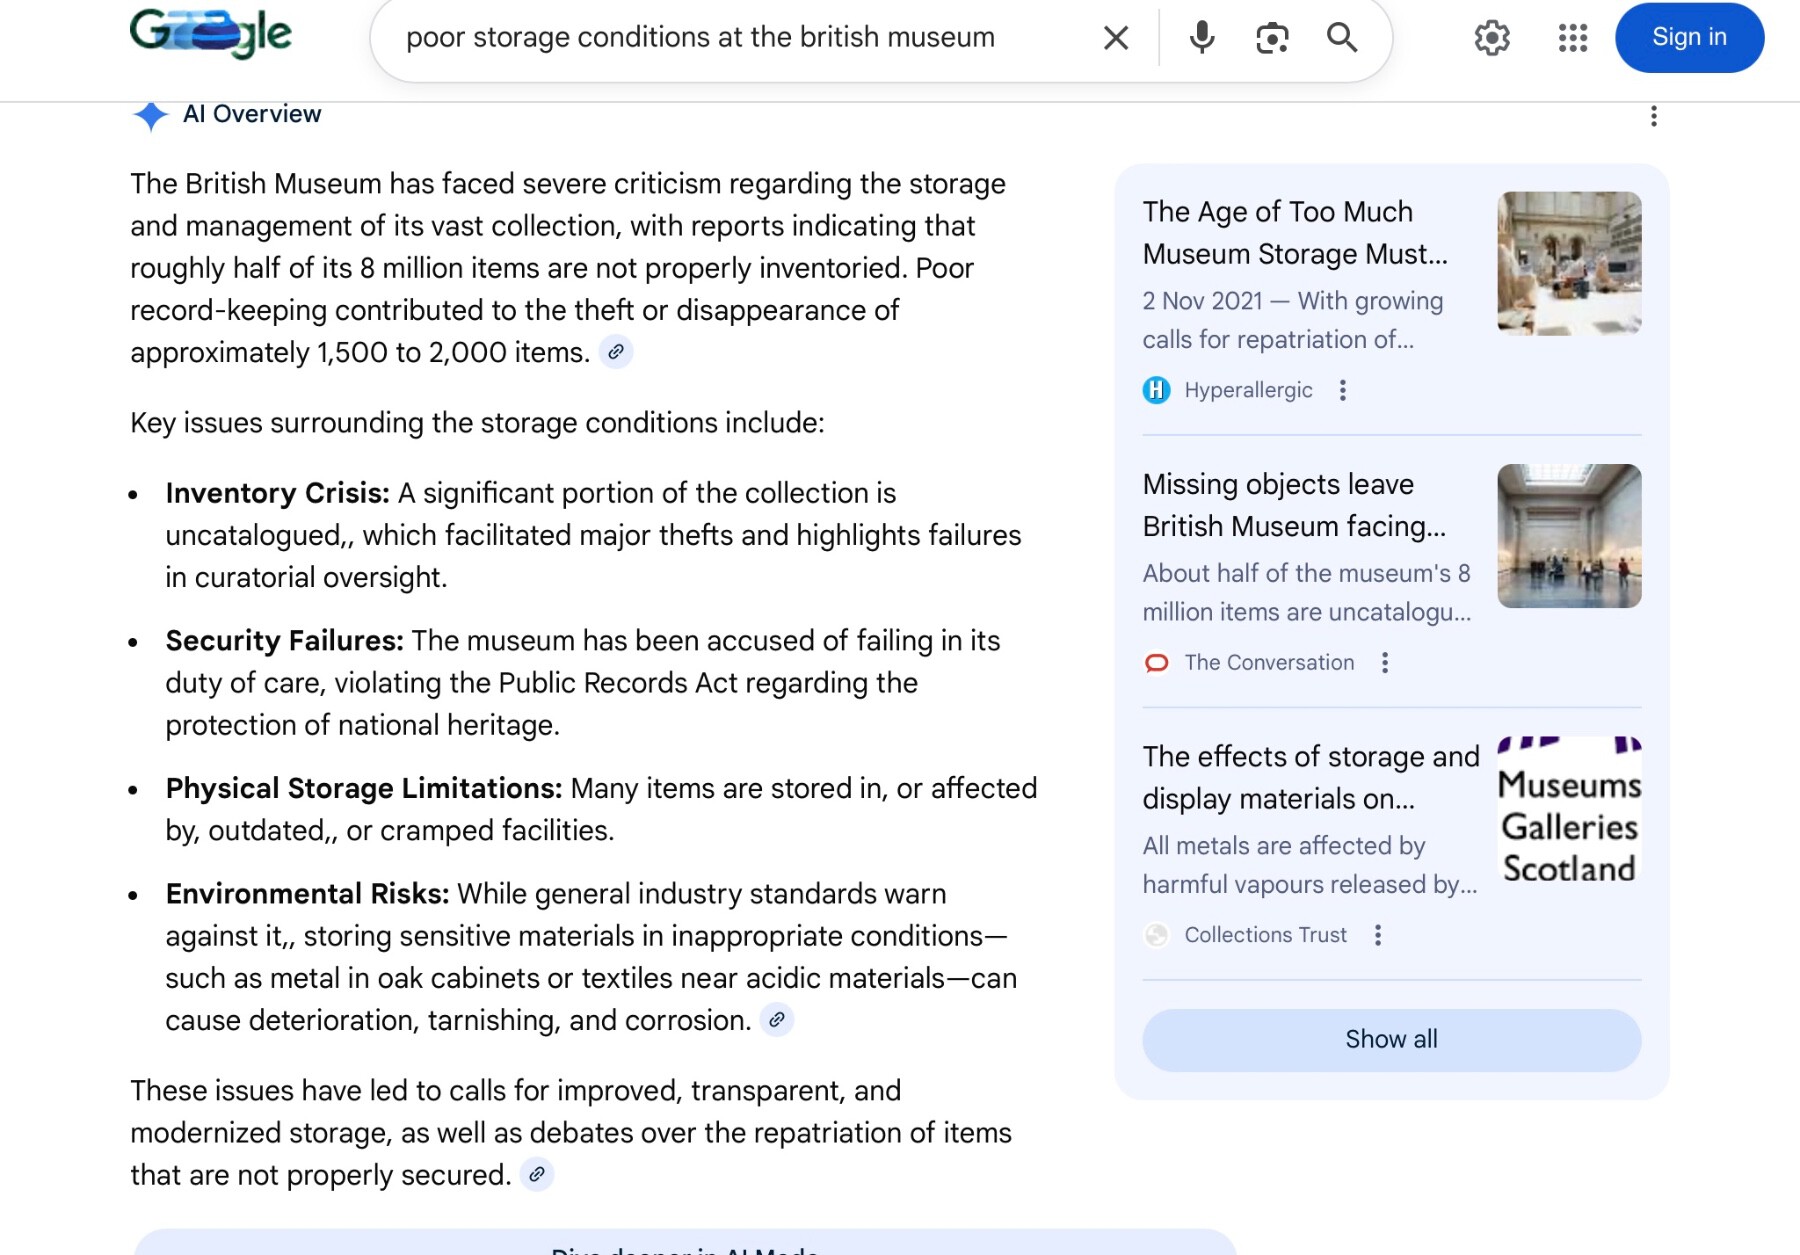Open 'The effects of storage and display materials' article
The width and height of the screenshot is (1800, 1255).
pos(1310,777)
